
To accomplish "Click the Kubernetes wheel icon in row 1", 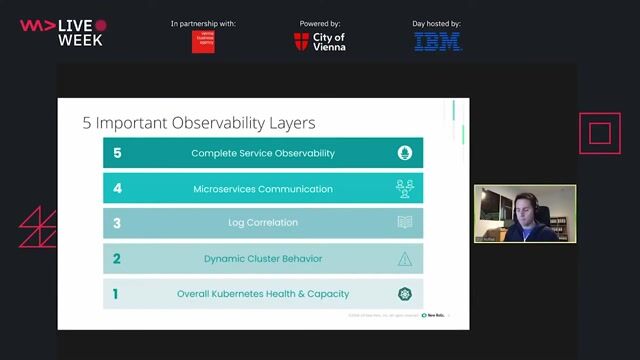I will click(405, 294).
